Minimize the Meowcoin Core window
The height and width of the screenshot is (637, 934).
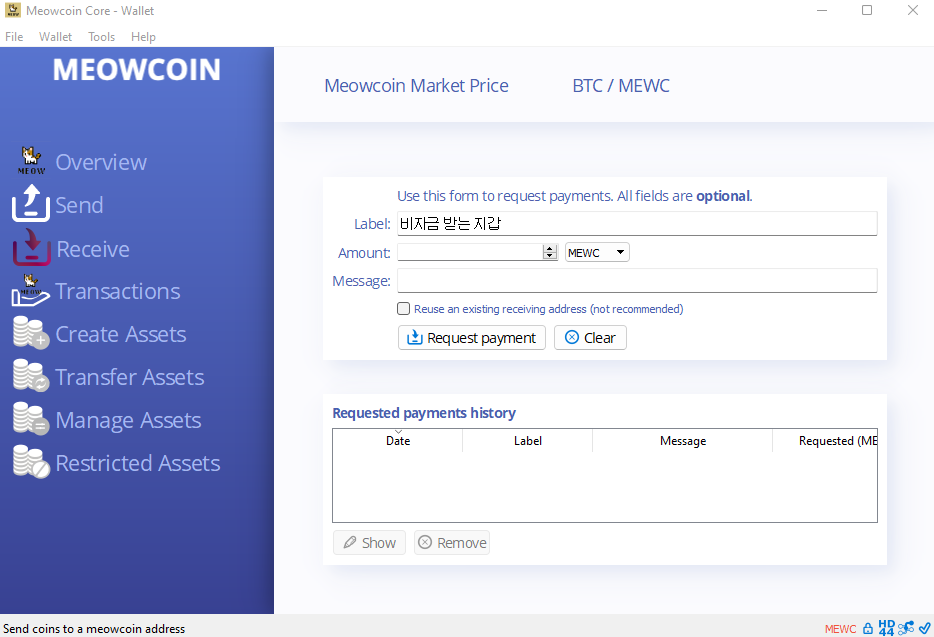(822, 11)
